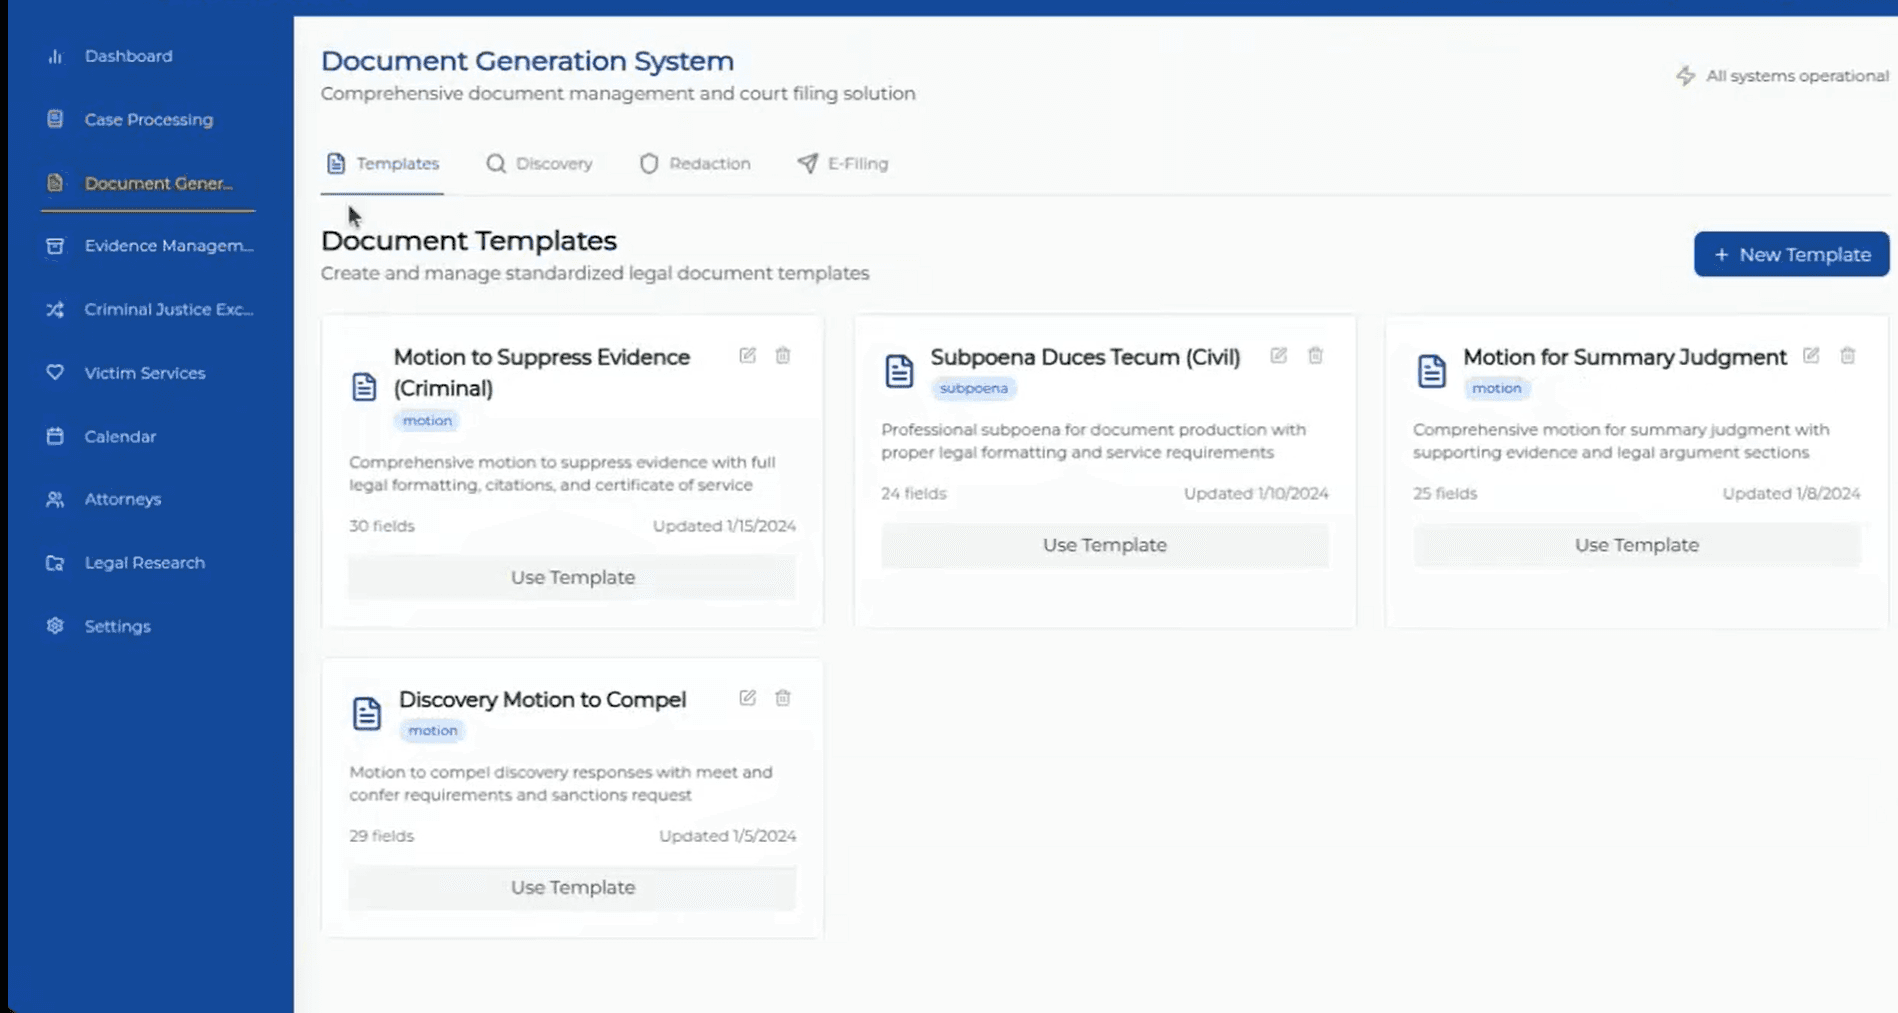Edit the Subpoena Duces Tecum template

click(x=1278, y=355)
